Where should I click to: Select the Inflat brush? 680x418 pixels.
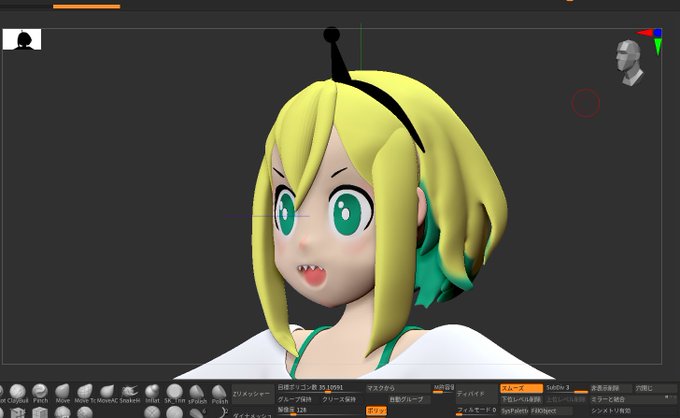click(x=152, y=394)
